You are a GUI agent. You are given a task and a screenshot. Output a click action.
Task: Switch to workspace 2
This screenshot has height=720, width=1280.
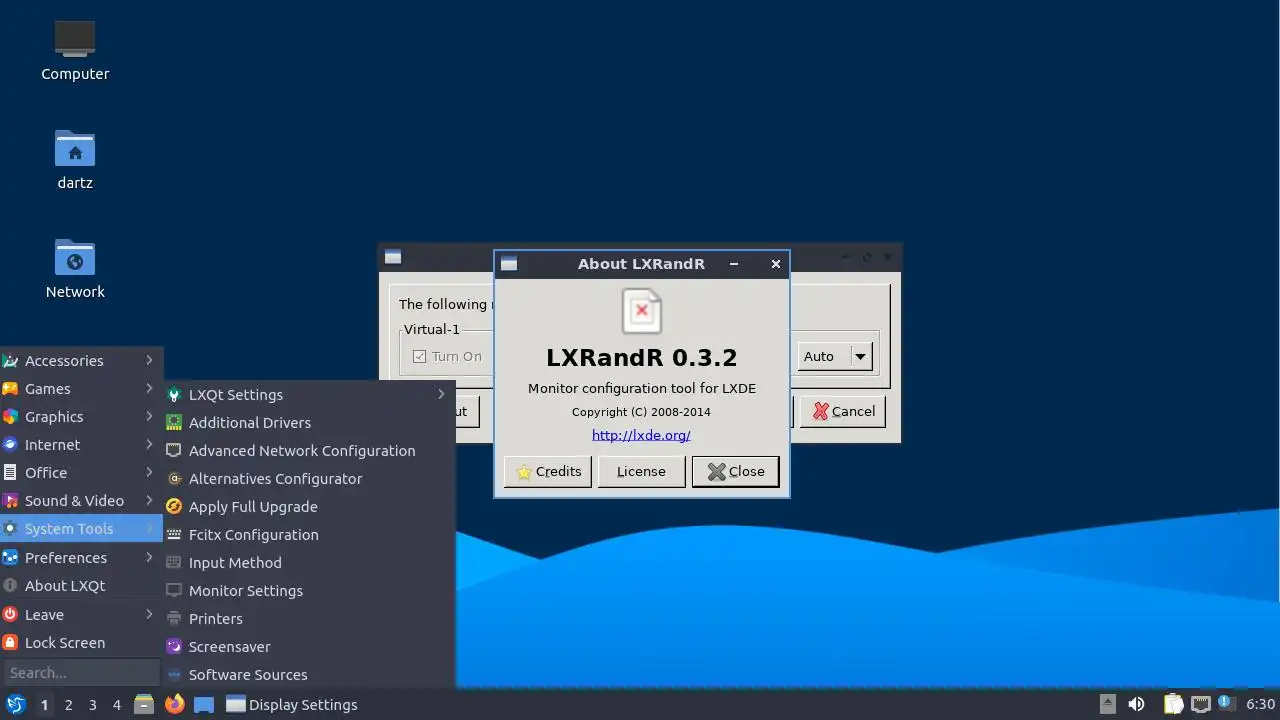68,705
